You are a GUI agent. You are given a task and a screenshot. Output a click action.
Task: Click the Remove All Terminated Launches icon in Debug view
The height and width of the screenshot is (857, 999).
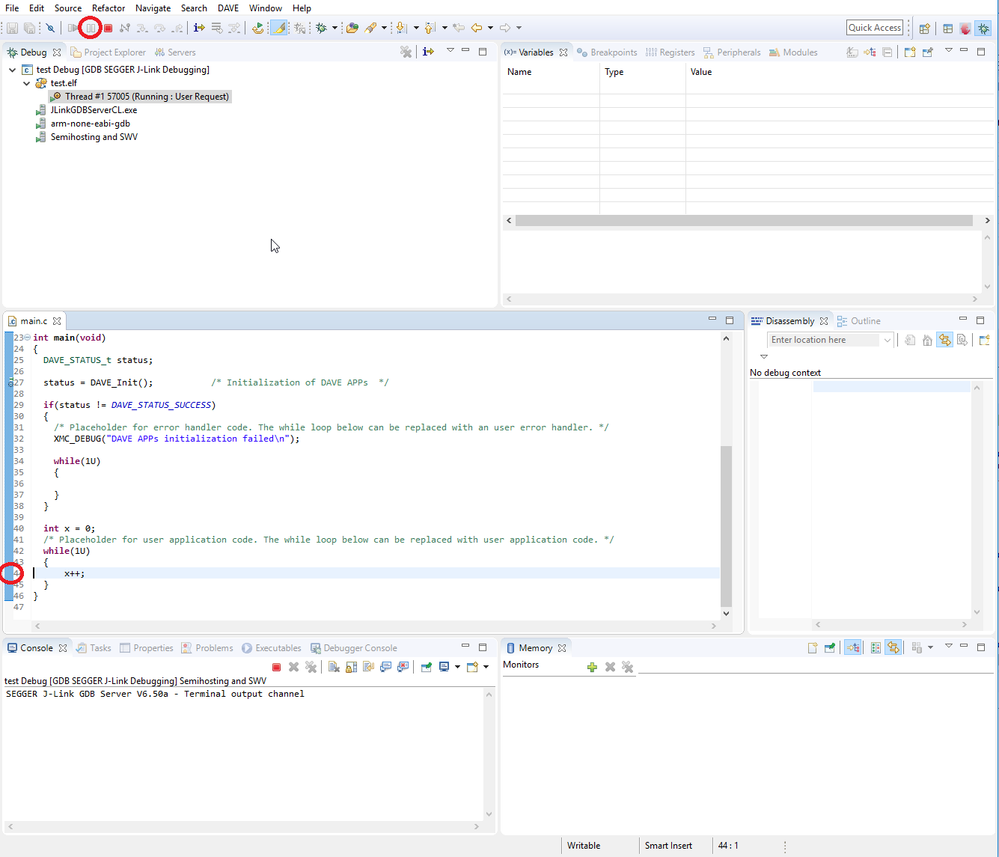coord(405,52)
